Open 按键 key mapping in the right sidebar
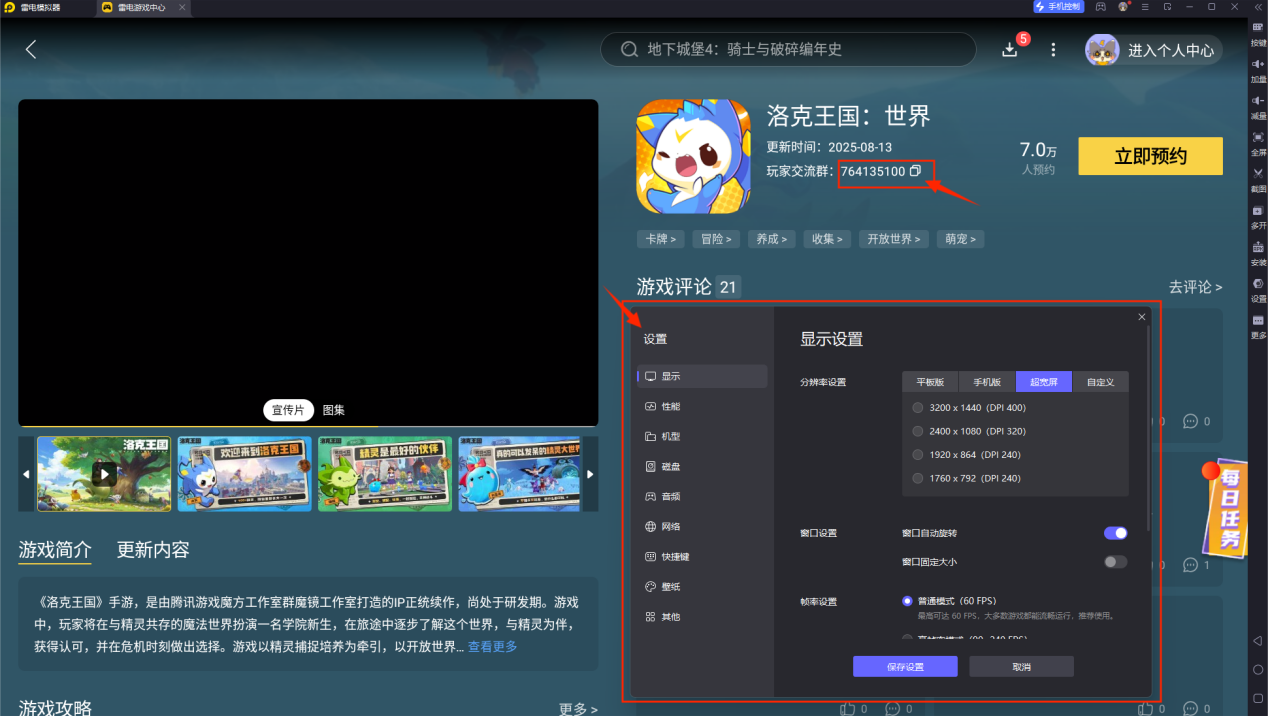Viewport: 1268px width, 716px height. click(1258, 32)
